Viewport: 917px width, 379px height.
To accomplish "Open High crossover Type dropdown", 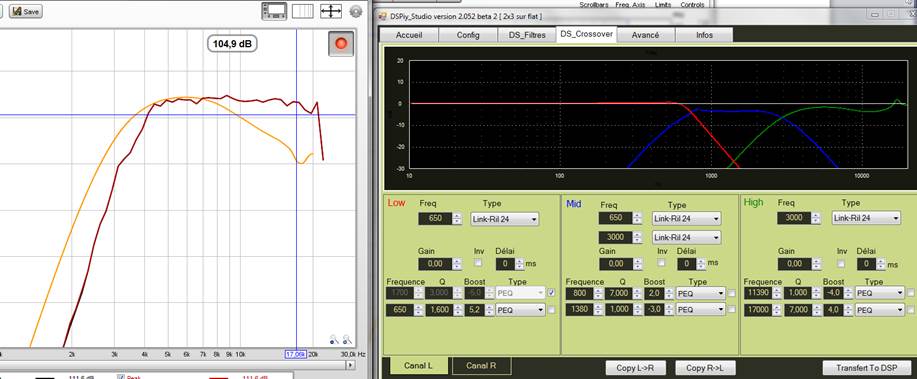I will pyautogui.click(x=866, y=218).
